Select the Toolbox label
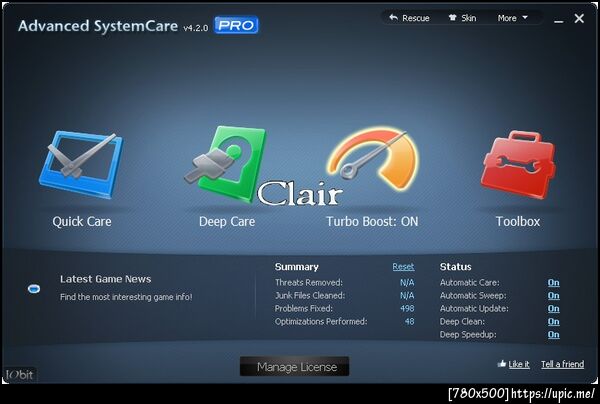 point(518,222)
